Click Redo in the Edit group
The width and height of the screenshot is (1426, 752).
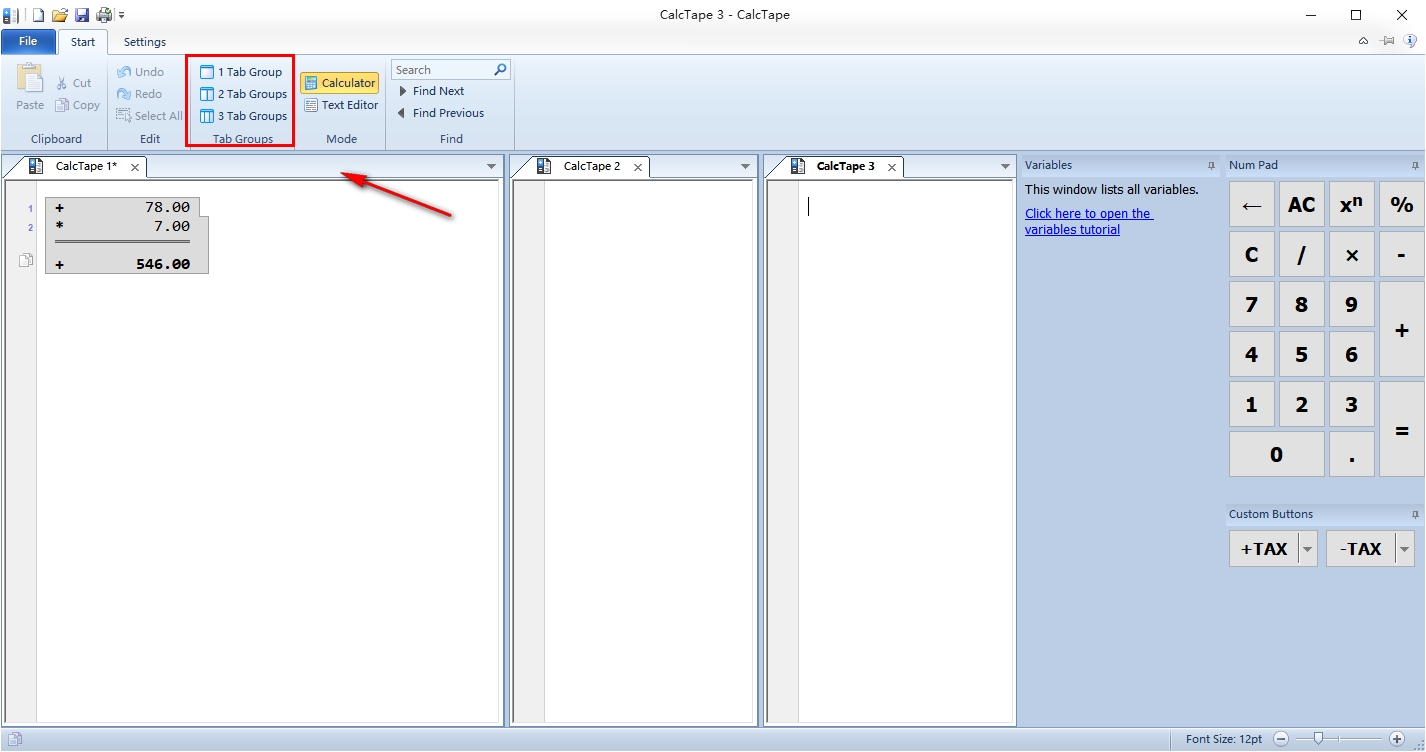click(x=140, y=94)
